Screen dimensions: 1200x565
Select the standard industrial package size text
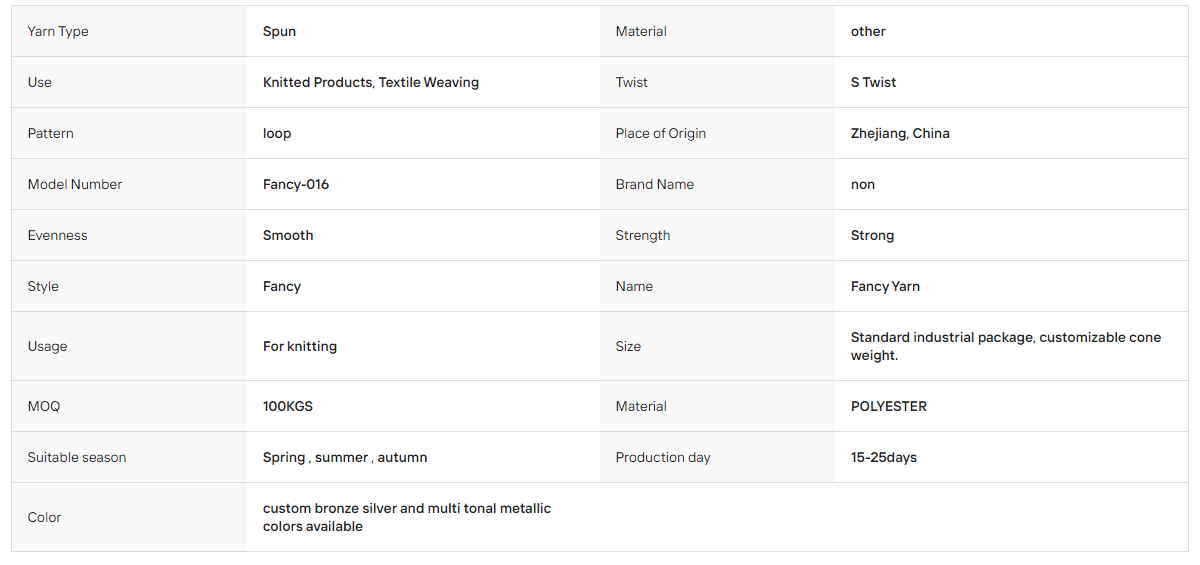pyautogui.click(x=1006, y=346)
